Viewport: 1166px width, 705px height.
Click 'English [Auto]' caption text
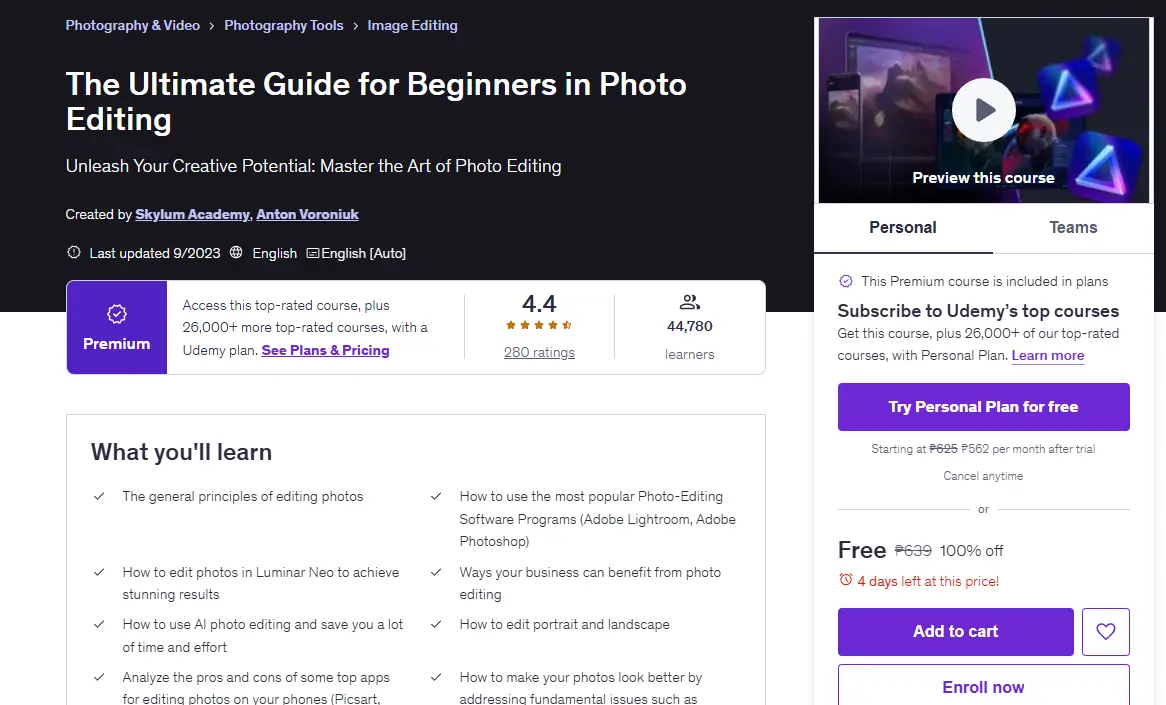click(x=364, y=253)
